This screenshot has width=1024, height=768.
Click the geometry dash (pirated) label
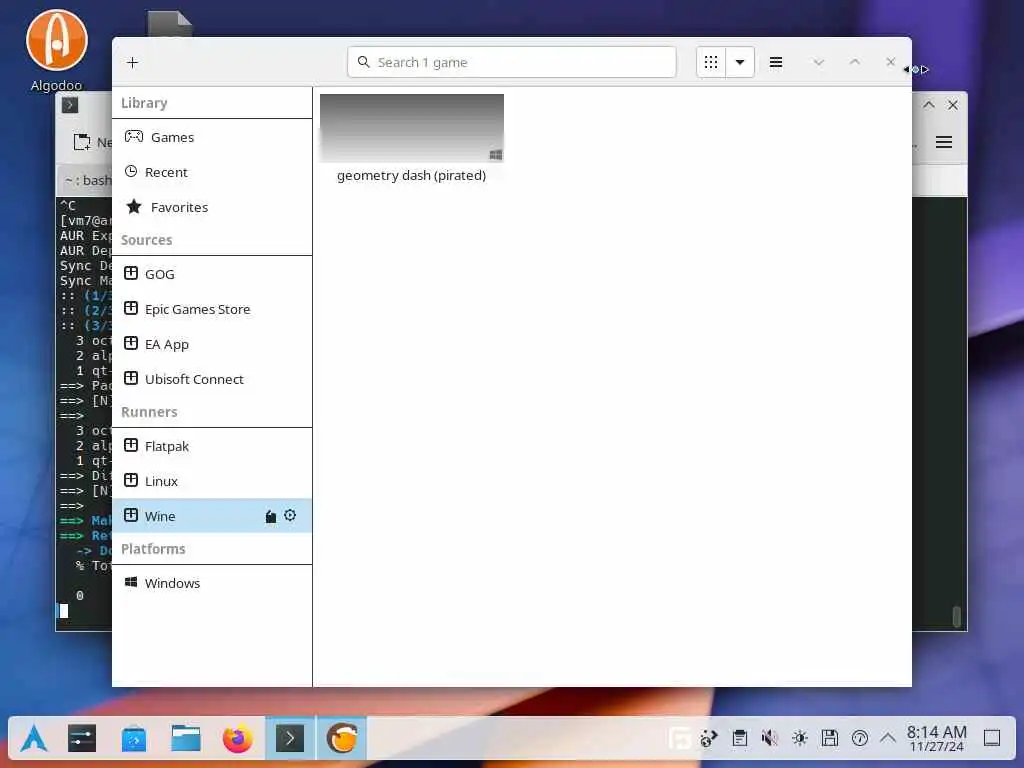pyautogui.click(x=411, y=176)
